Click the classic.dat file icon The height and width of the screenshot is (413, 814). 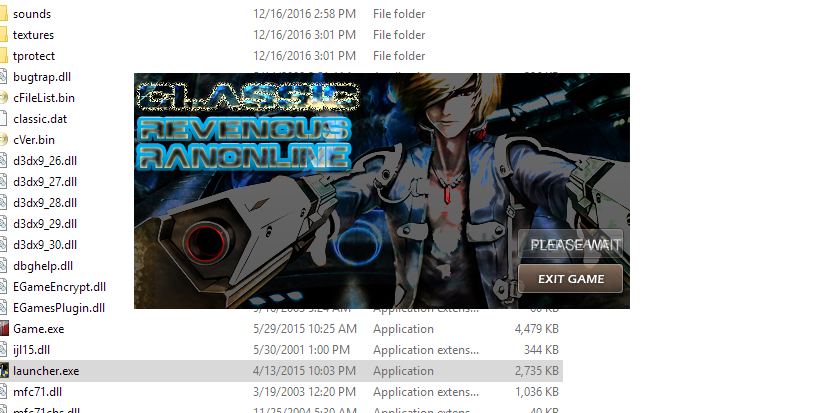(4, 118)
